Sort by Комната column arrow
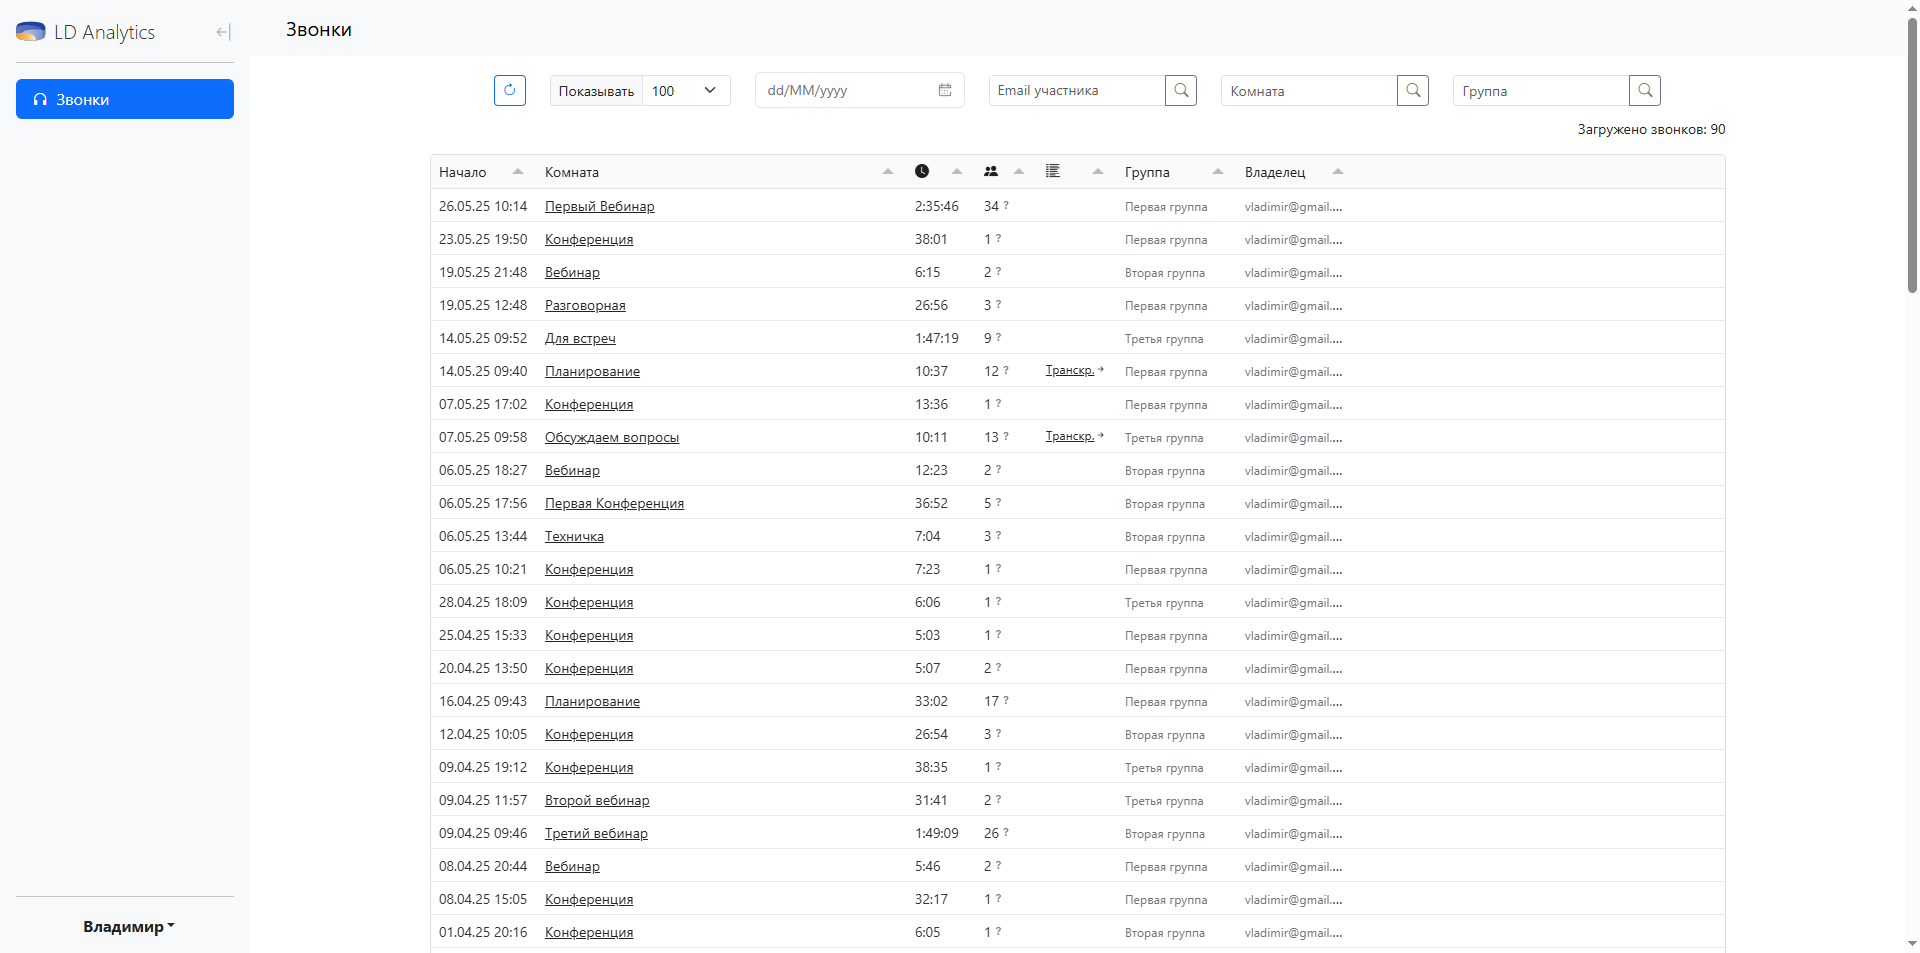The width and height of the screenshot is (1920, 953). pos(888,171)
